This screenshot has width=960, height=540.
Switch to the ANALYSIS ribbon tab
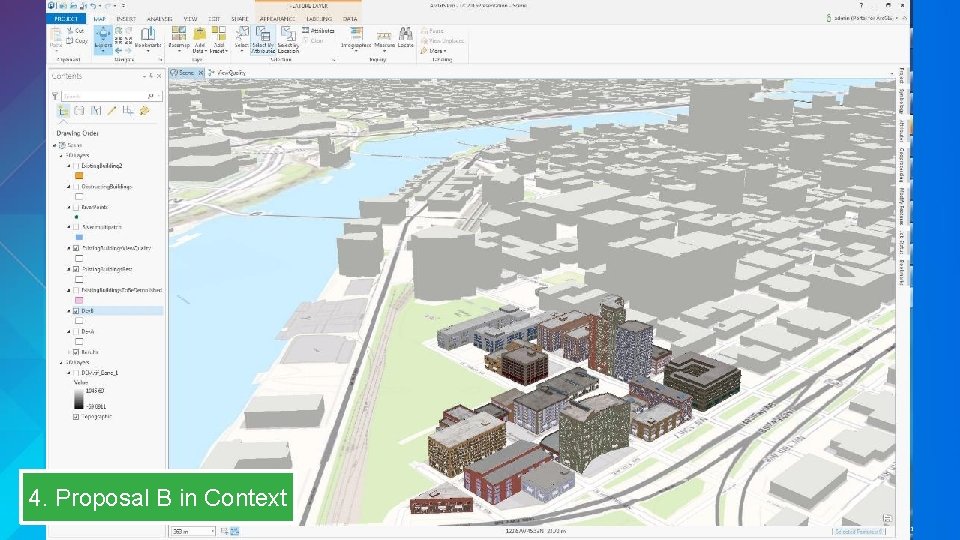click(x=159, y=19)
